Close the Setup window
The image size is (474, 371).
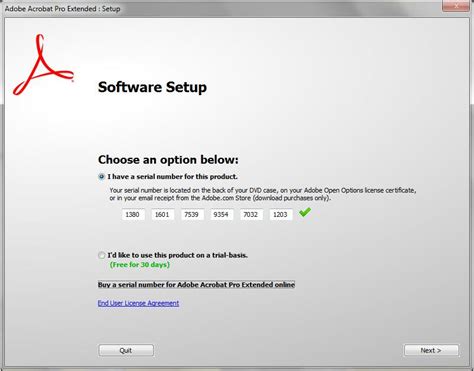[455, 6]
